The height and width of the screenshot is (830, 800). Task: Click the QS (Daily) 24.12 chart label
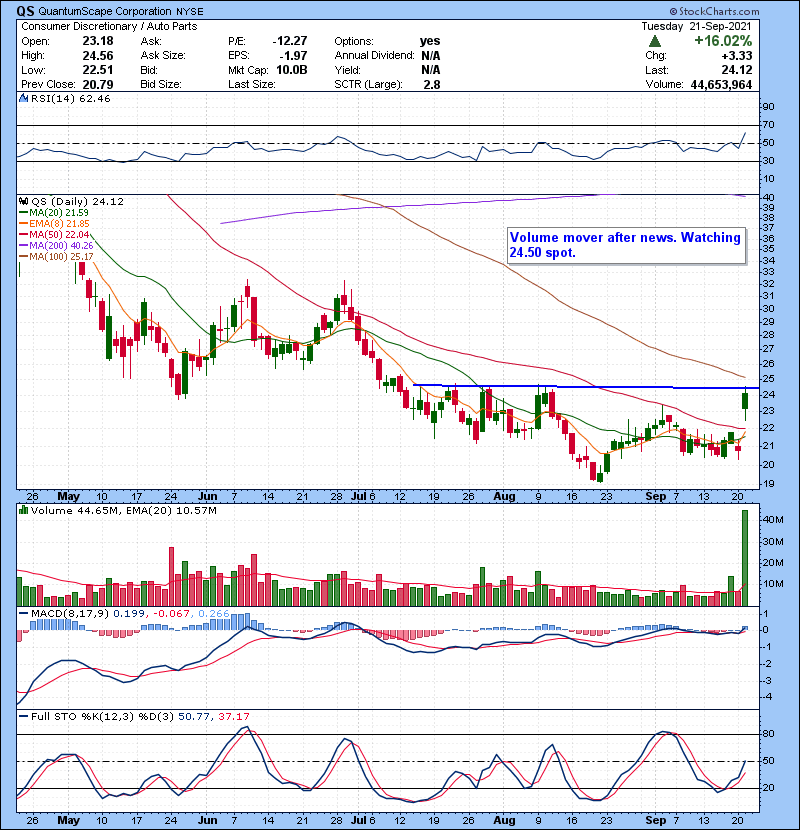pos(77,201)
